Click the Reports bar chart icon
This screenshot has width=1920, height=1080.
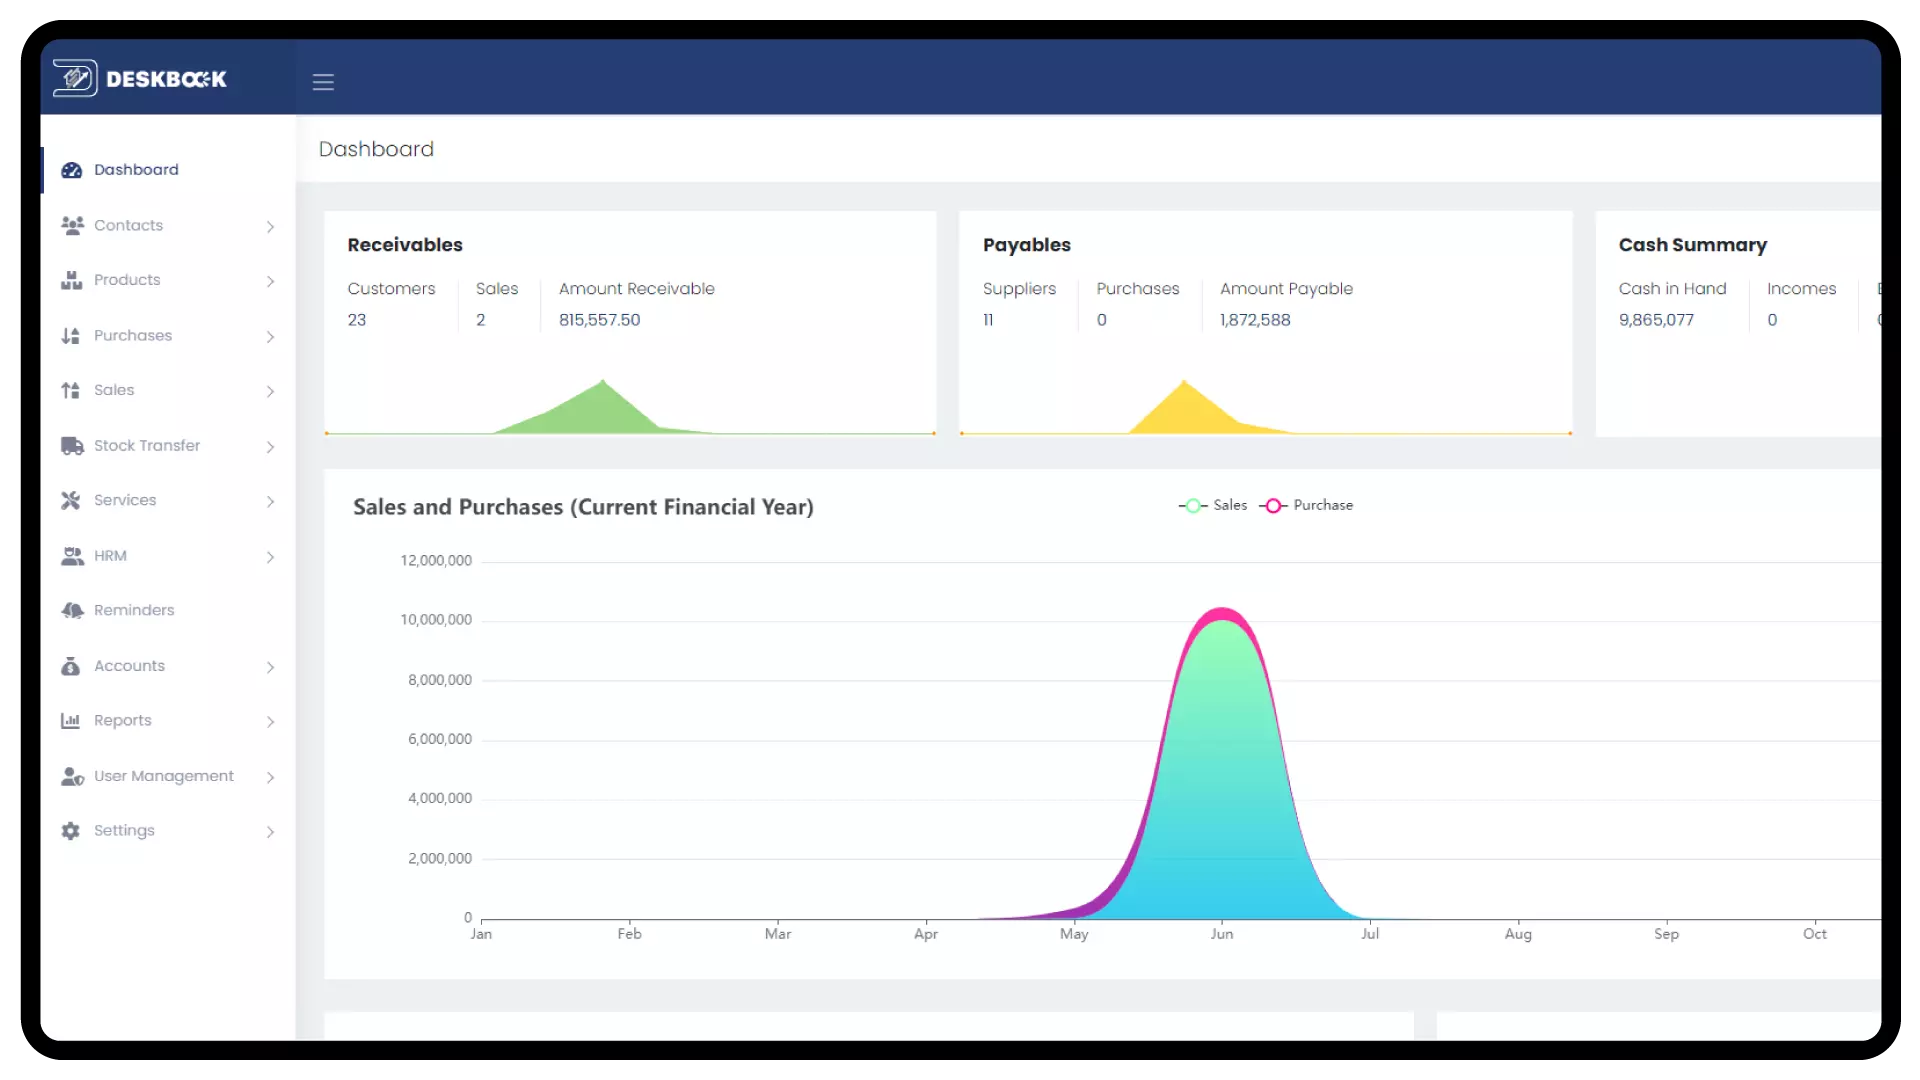point(70,721)
